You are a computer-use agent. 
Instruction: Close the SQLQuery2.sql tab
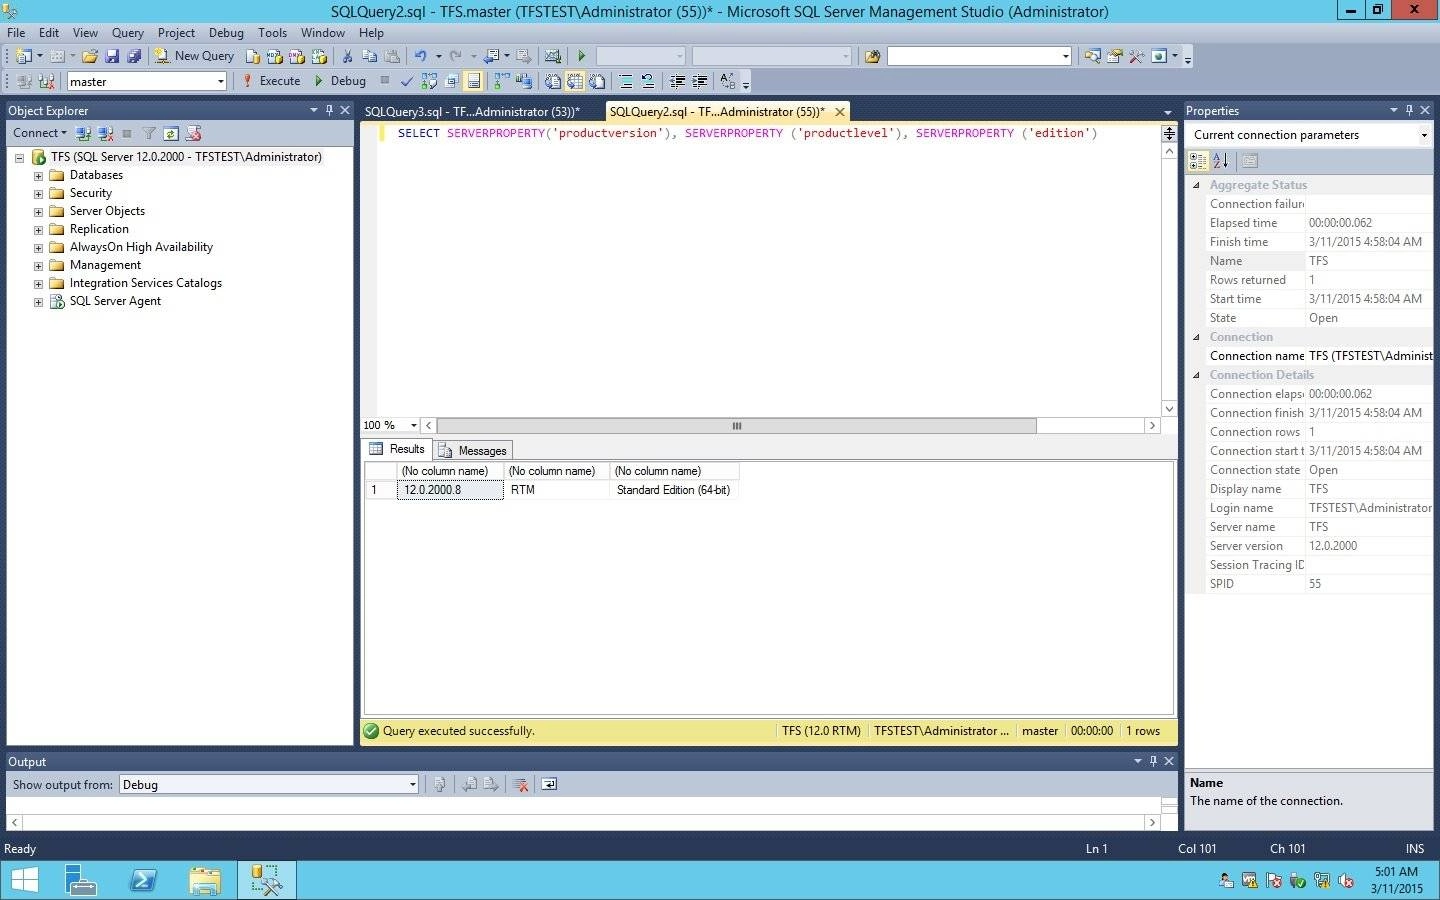pos(840,111)
